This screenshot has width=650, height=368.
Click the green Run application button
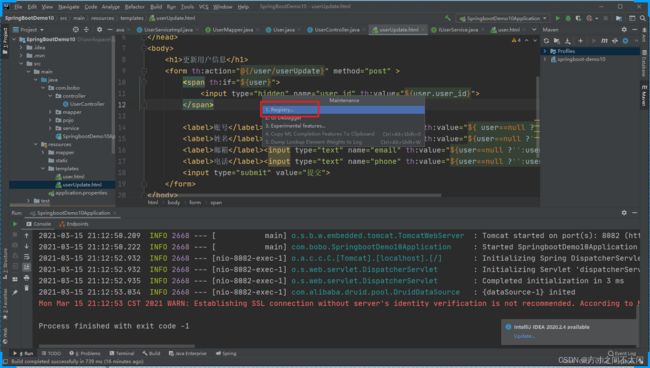click(558, 18)
